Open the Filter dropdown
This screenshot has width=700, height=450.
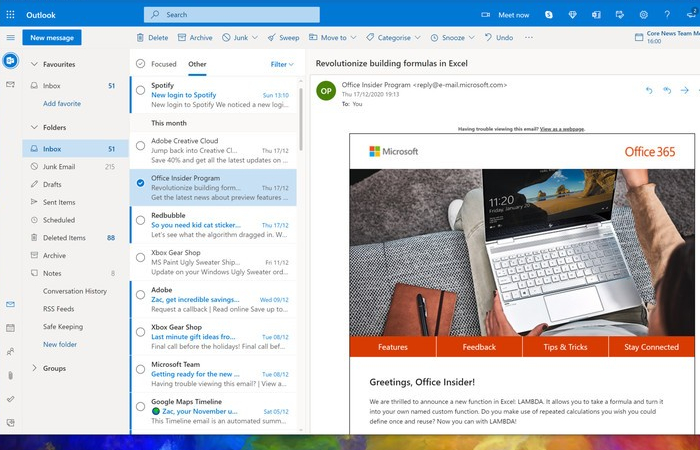click(282, 64)
